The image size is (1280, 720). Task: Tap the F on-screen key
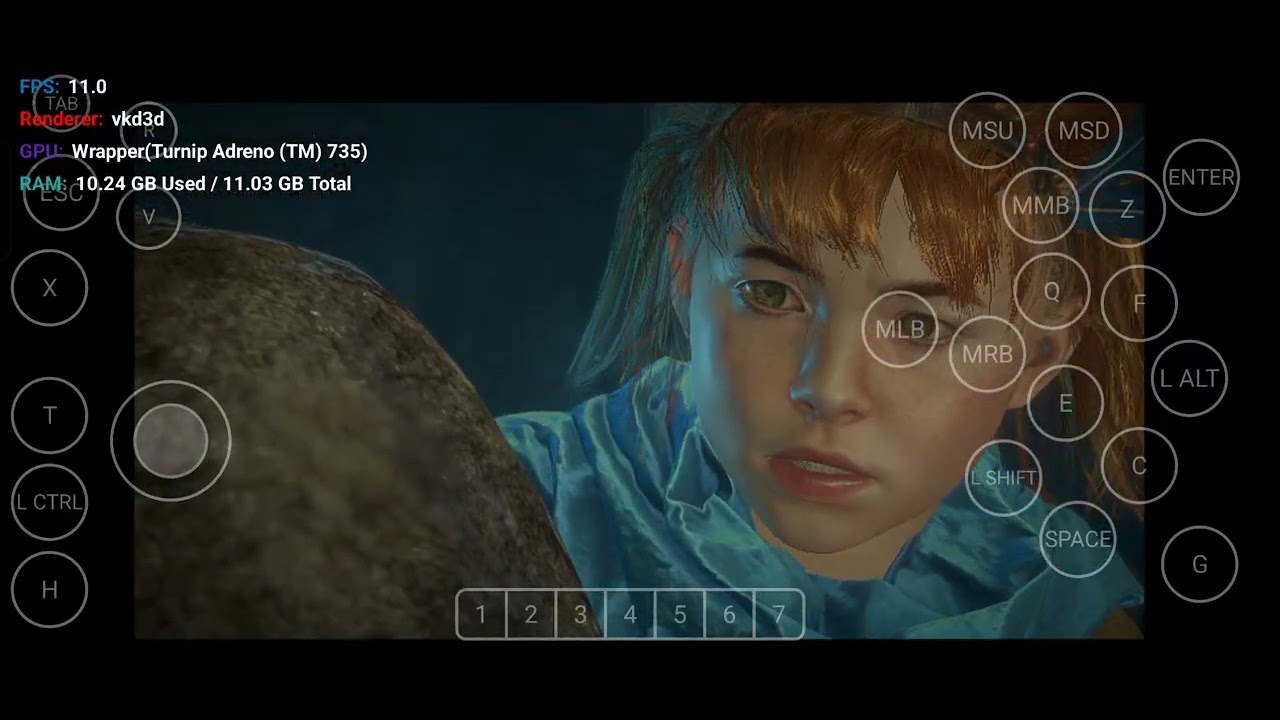1139,303
